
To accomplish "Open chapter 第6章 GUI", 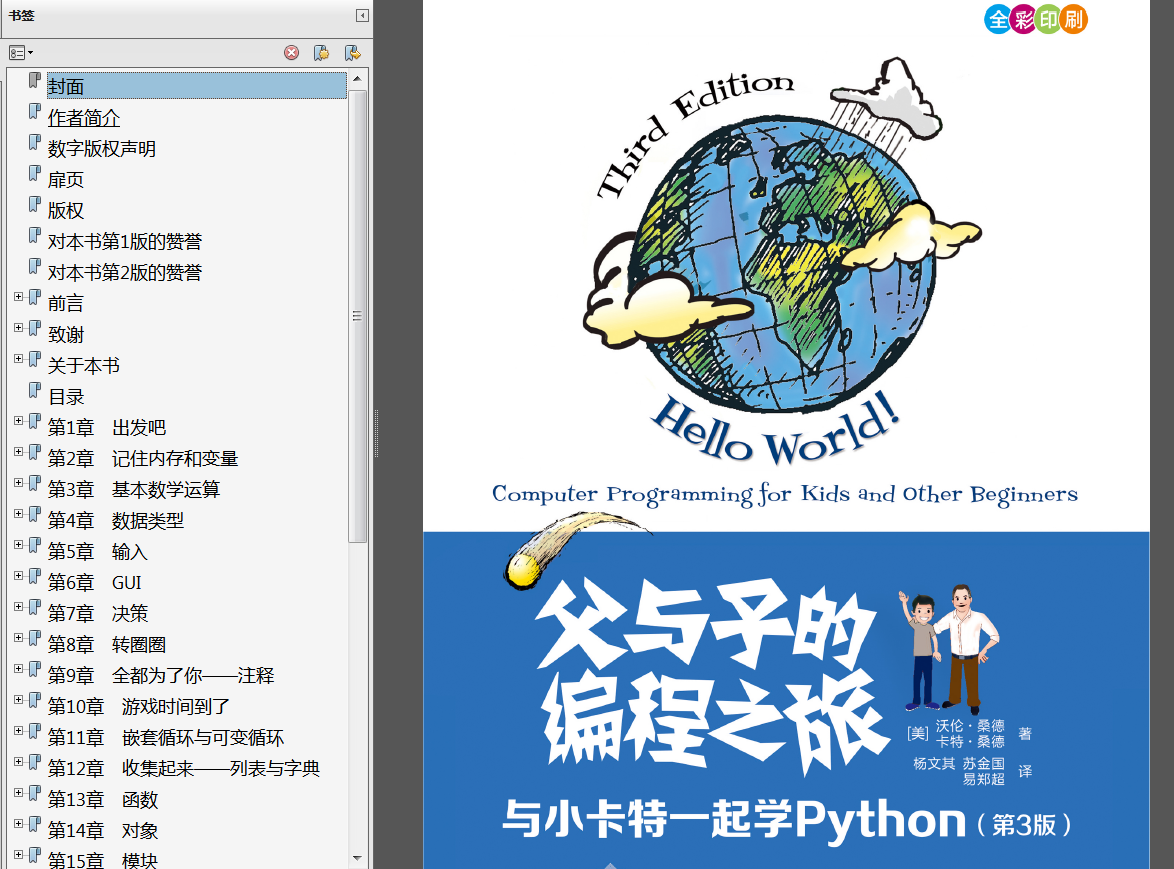I will pyautogui.click(x=95, y=582).
